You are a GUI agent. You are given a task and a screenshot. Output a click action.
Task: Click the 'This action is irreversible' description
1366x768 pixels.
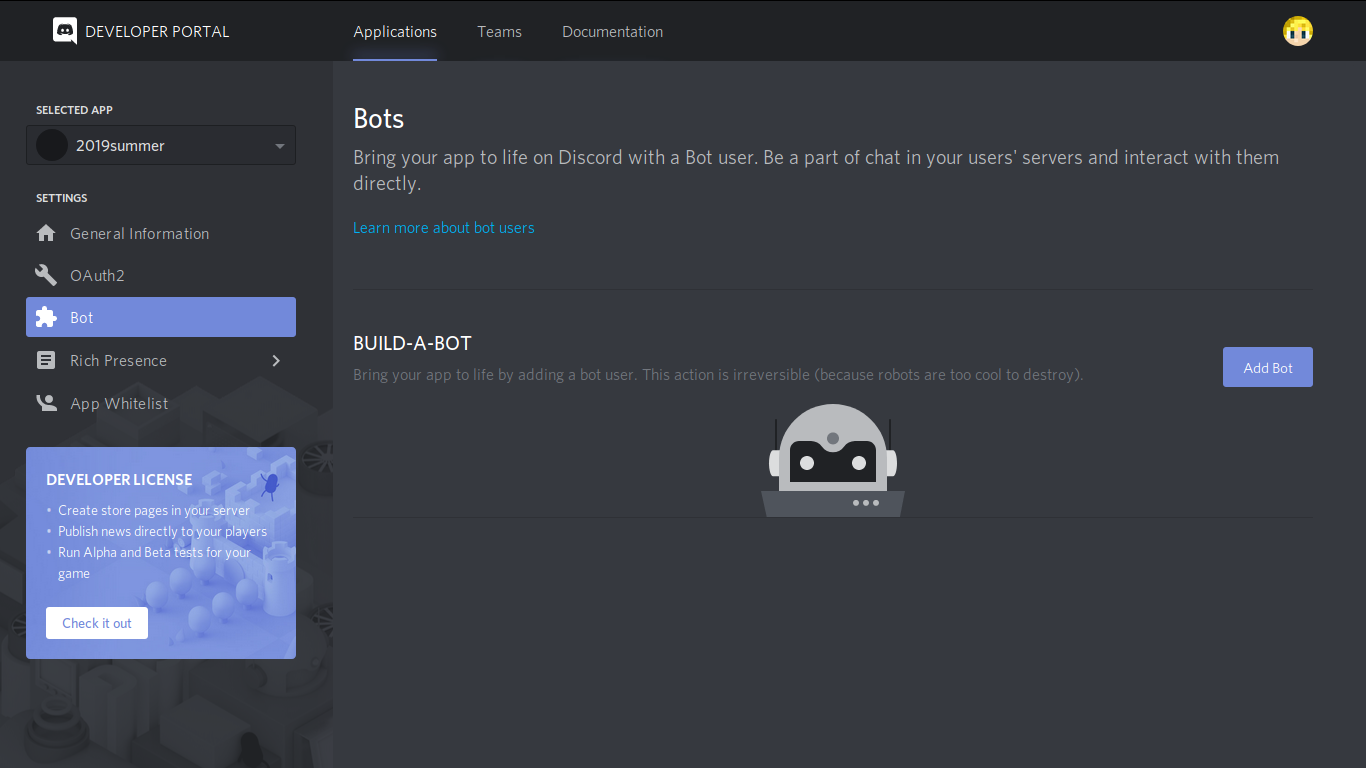point(718,375)
